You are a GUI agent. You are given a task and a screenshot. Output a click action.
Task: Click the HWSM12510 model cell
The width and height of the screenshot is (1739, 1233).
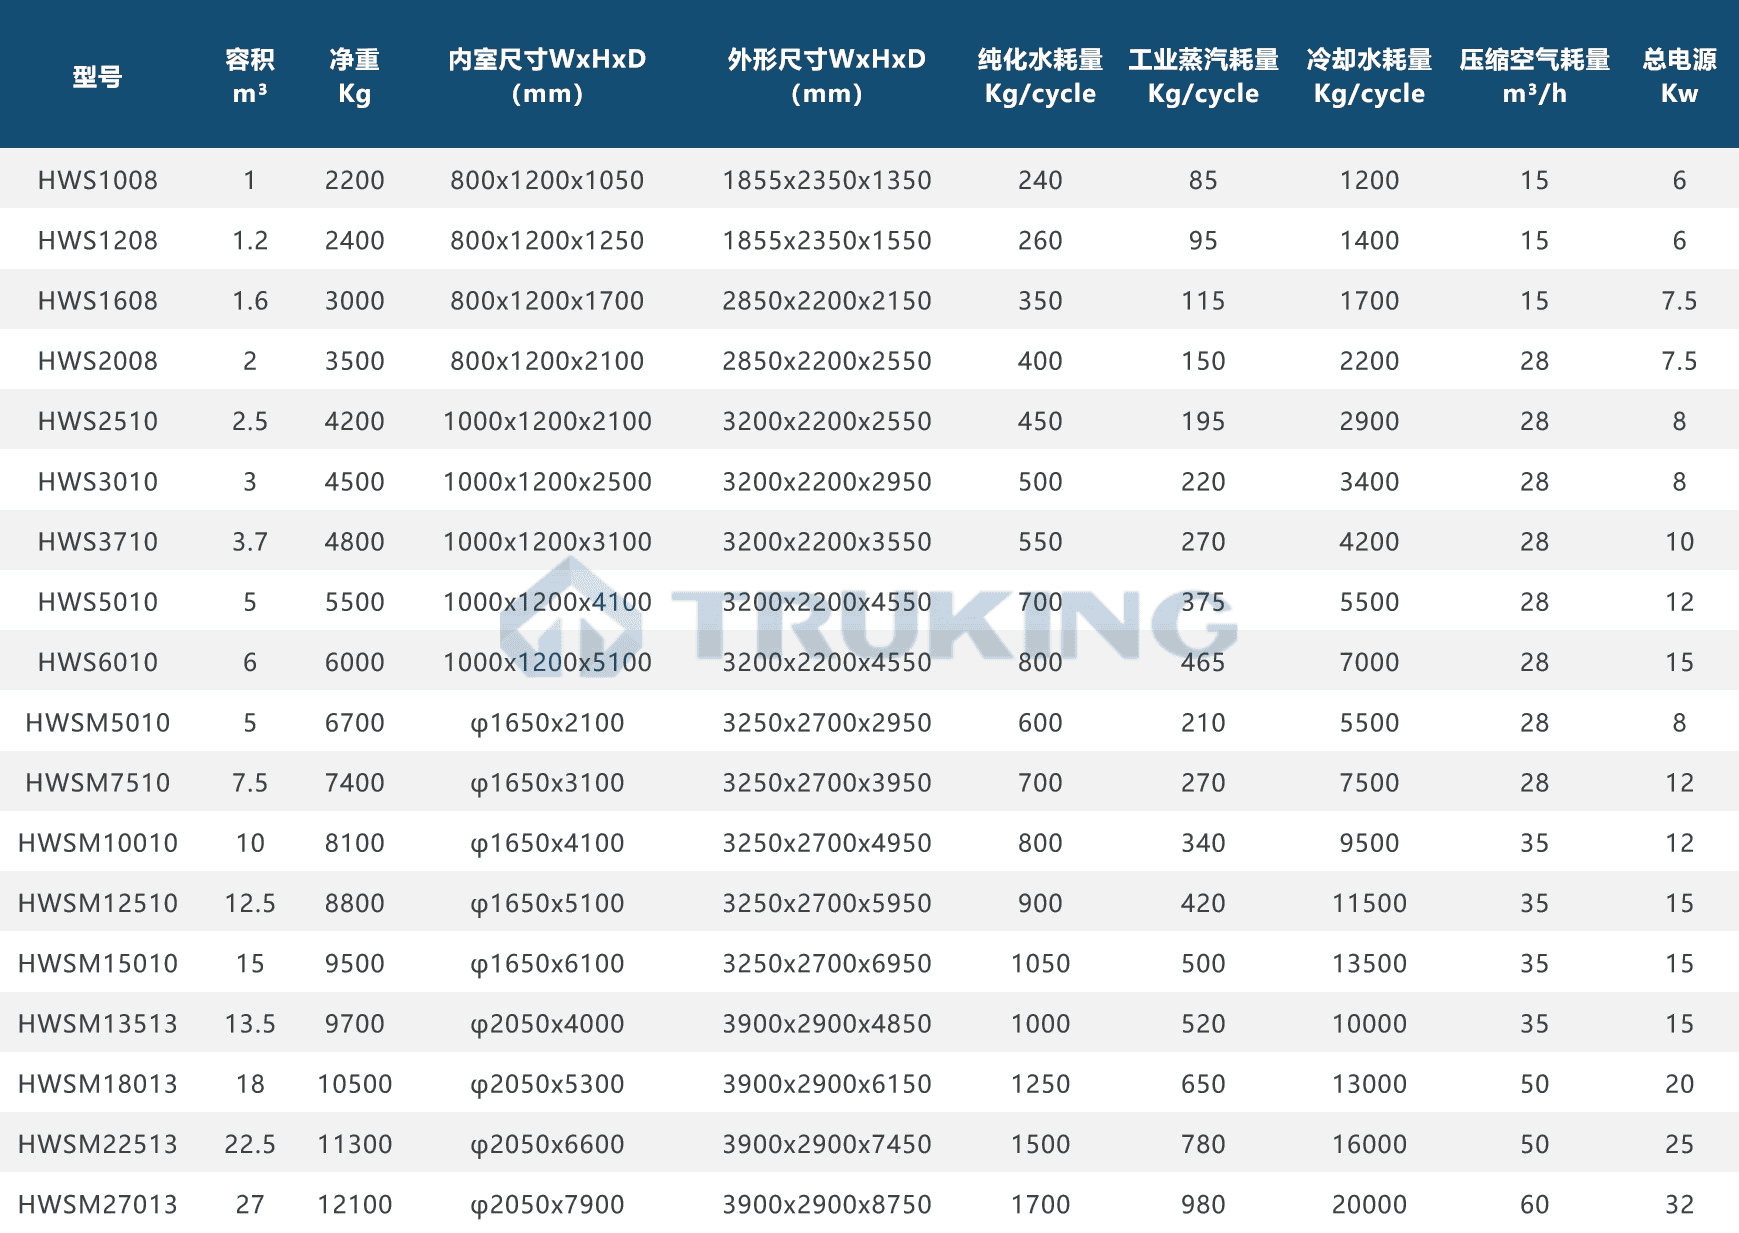(98, 903)
